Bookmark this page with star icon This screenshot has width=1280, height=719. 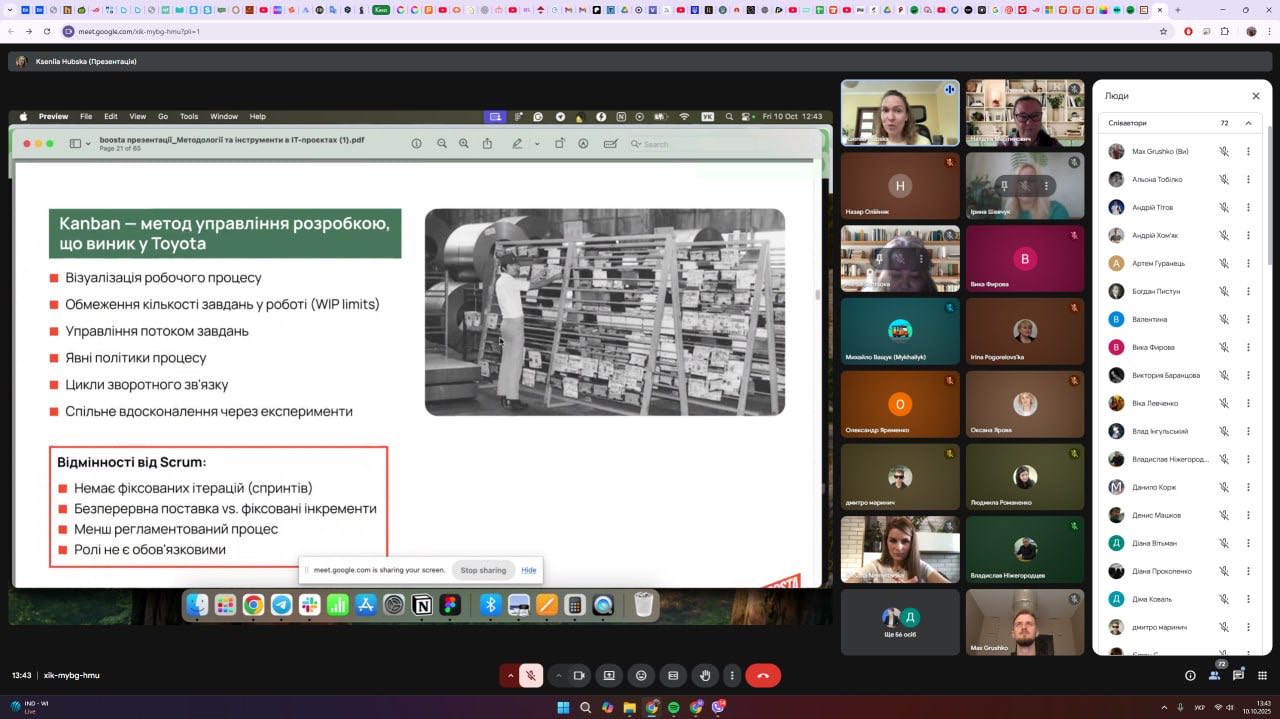1163,31
